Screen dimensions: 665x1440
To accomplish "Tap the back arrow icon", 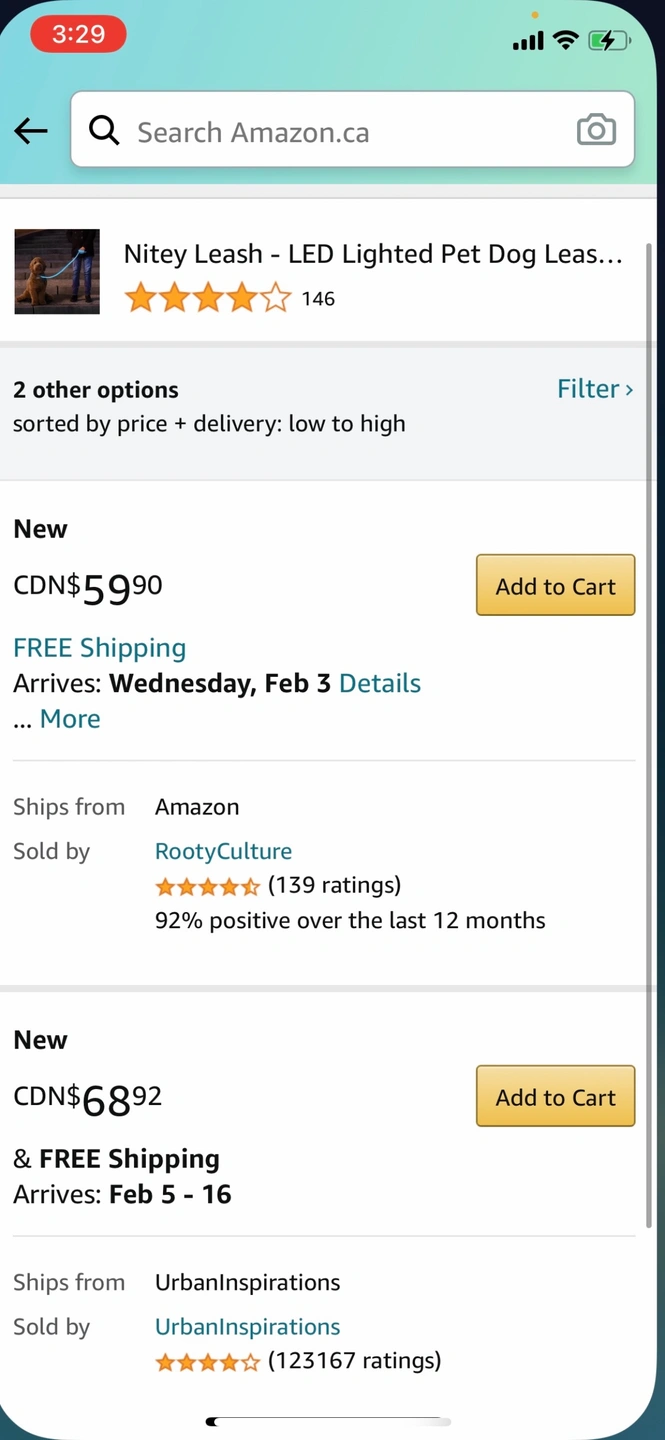I will tap(31, 130).
